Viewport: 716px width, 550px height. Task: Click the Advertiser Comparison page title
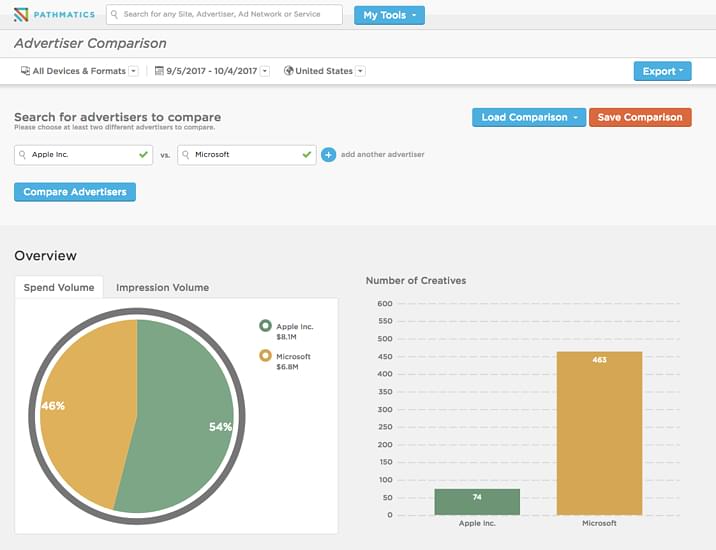point(90,43)
